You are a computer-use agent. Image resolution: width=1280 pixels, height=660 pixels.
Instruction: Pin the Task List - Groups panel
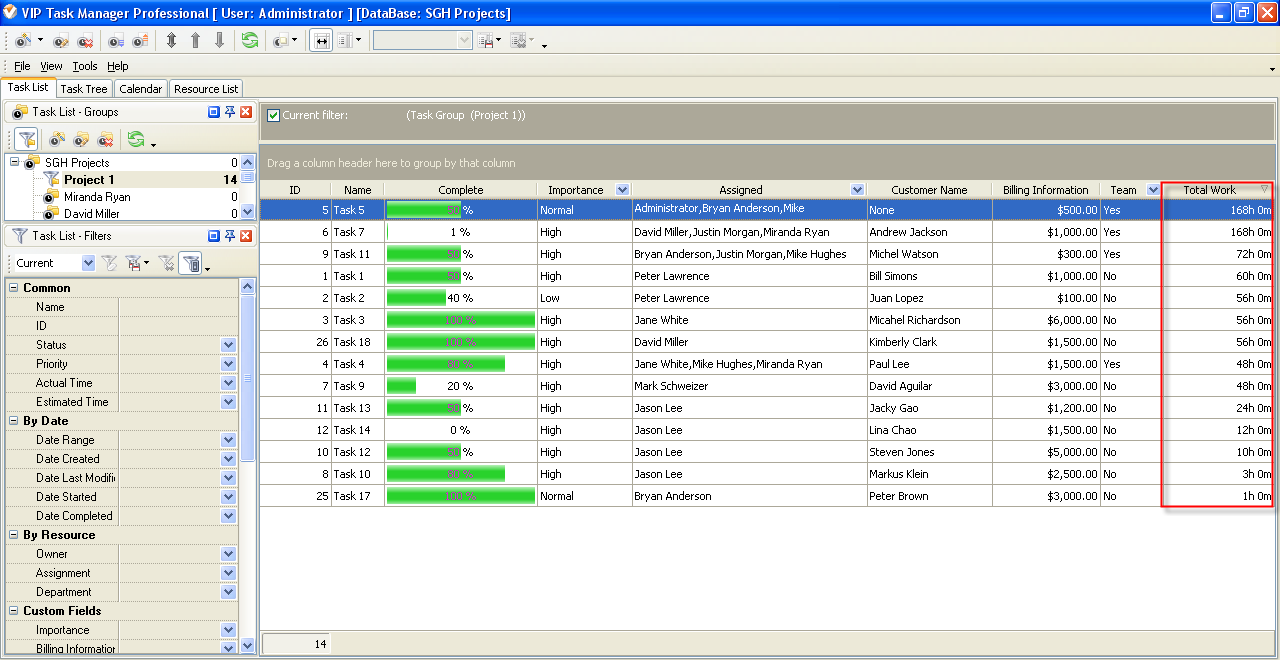tap(229, 112)
